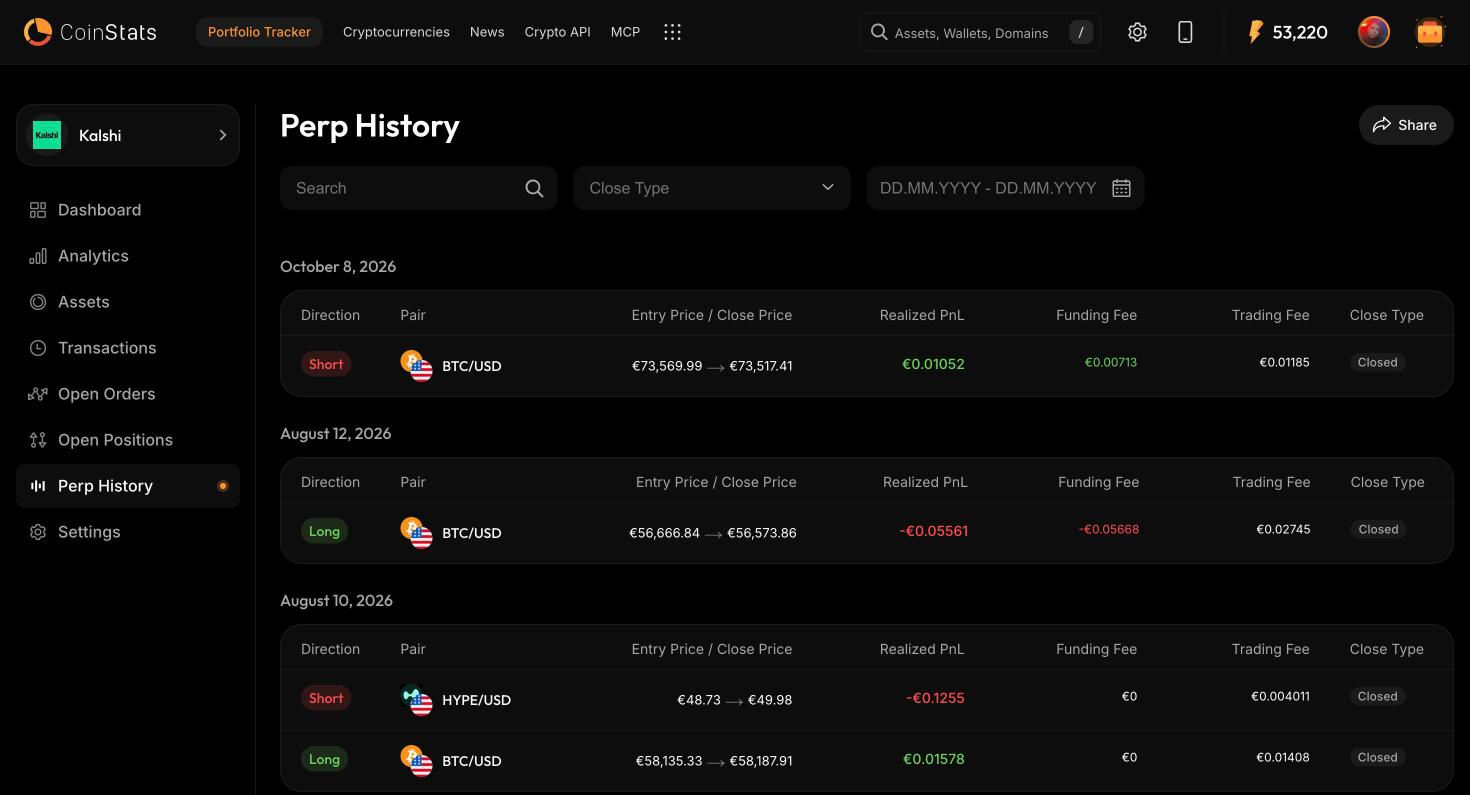Image resolution: width=1470 pixels, height=795 pixels.
Task: Click the HYPE/USD pair name
Action: tap(476, 700)
